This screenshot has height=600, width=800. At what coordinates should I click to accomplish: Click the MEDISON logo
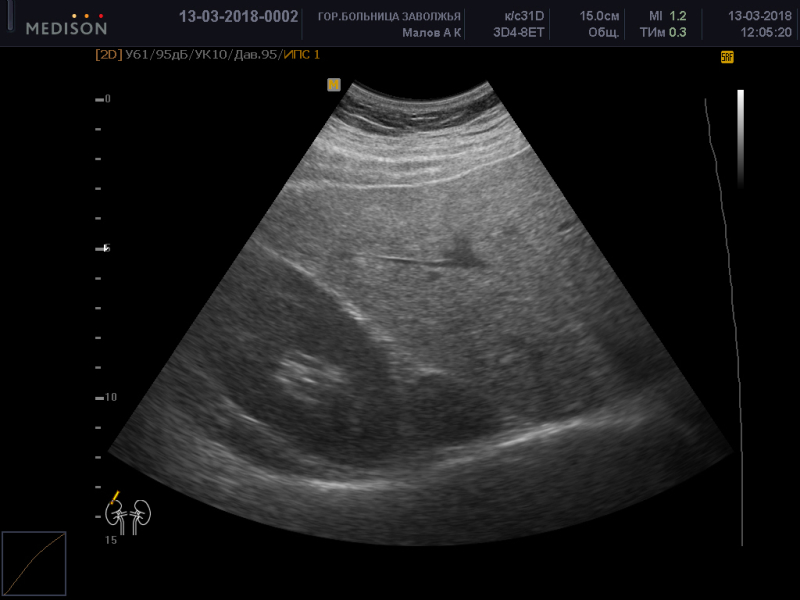pyautogui.click(x=66, y=26)
